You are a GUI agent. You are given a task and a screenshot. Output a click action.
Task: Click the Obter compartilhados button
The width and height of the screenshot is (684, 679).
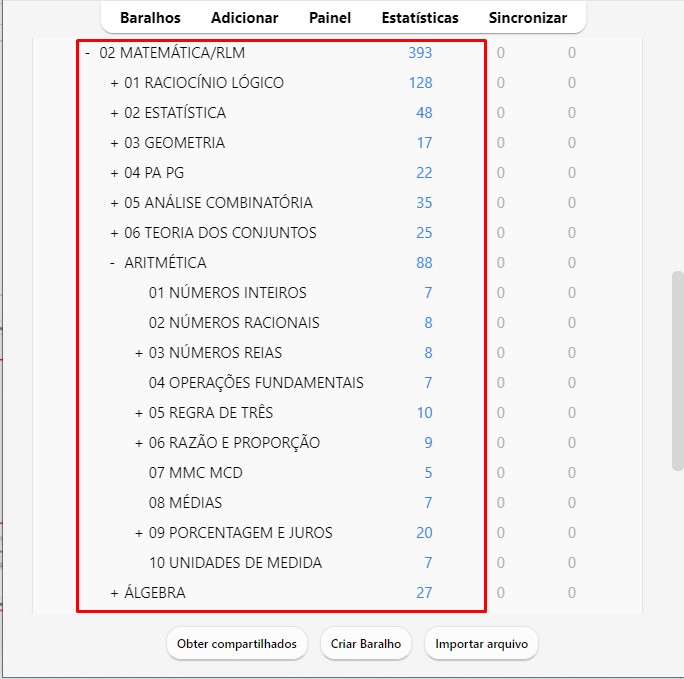point(237,644)
